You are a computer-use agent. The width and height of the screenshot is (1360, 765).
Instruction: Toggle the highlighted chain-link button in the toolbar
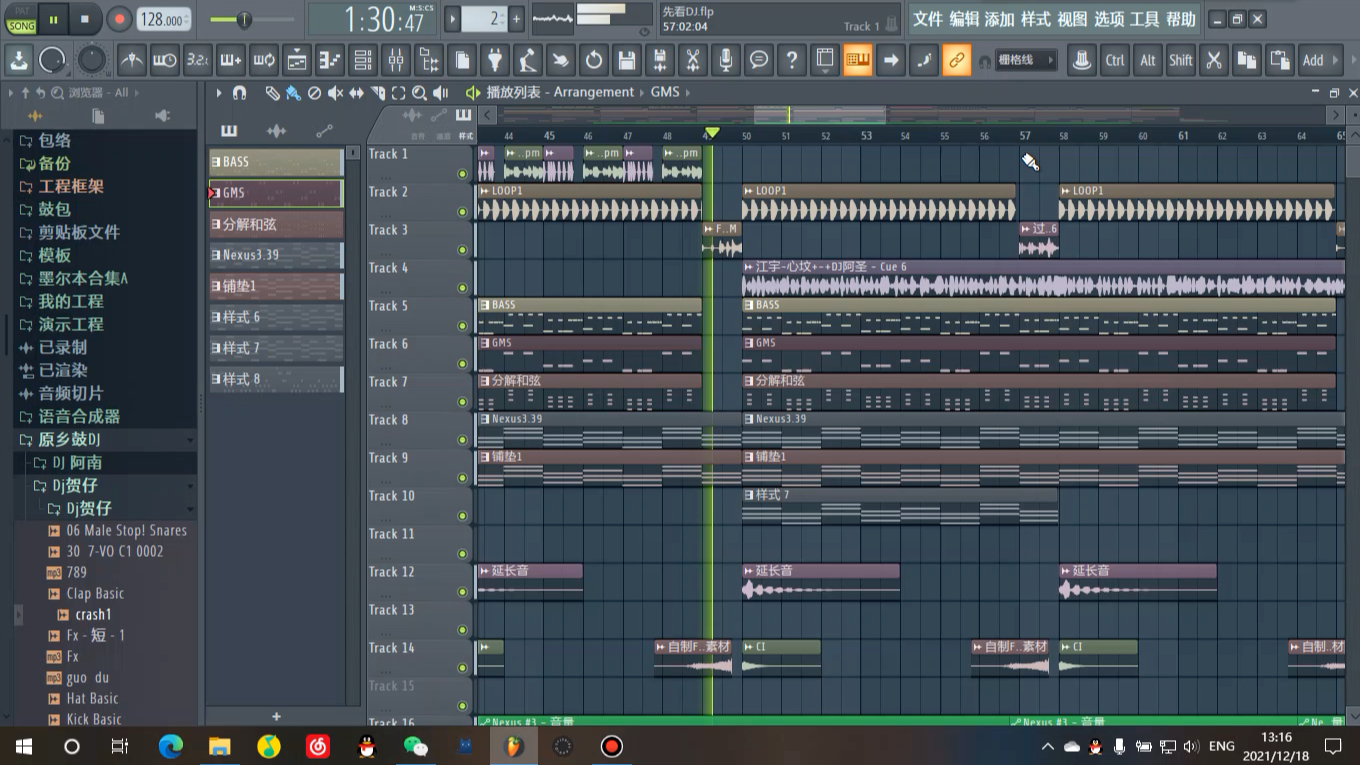pyautogui.click(x=957, y=60)
